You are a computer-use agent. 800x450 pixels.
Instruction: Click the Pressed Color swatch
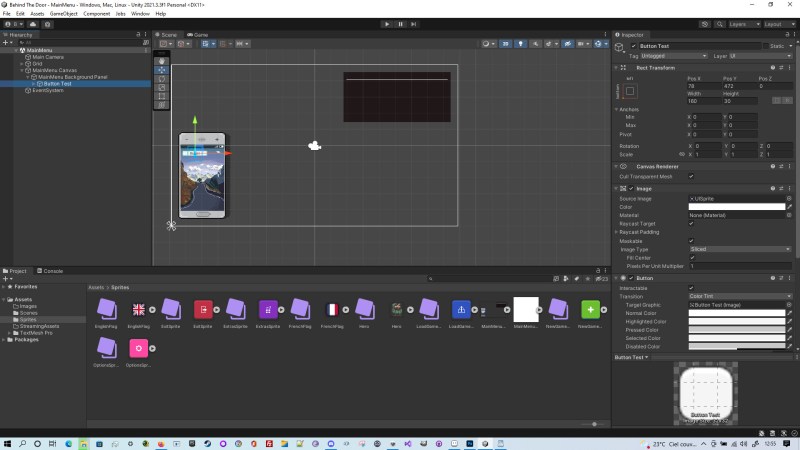pos(737,330)
